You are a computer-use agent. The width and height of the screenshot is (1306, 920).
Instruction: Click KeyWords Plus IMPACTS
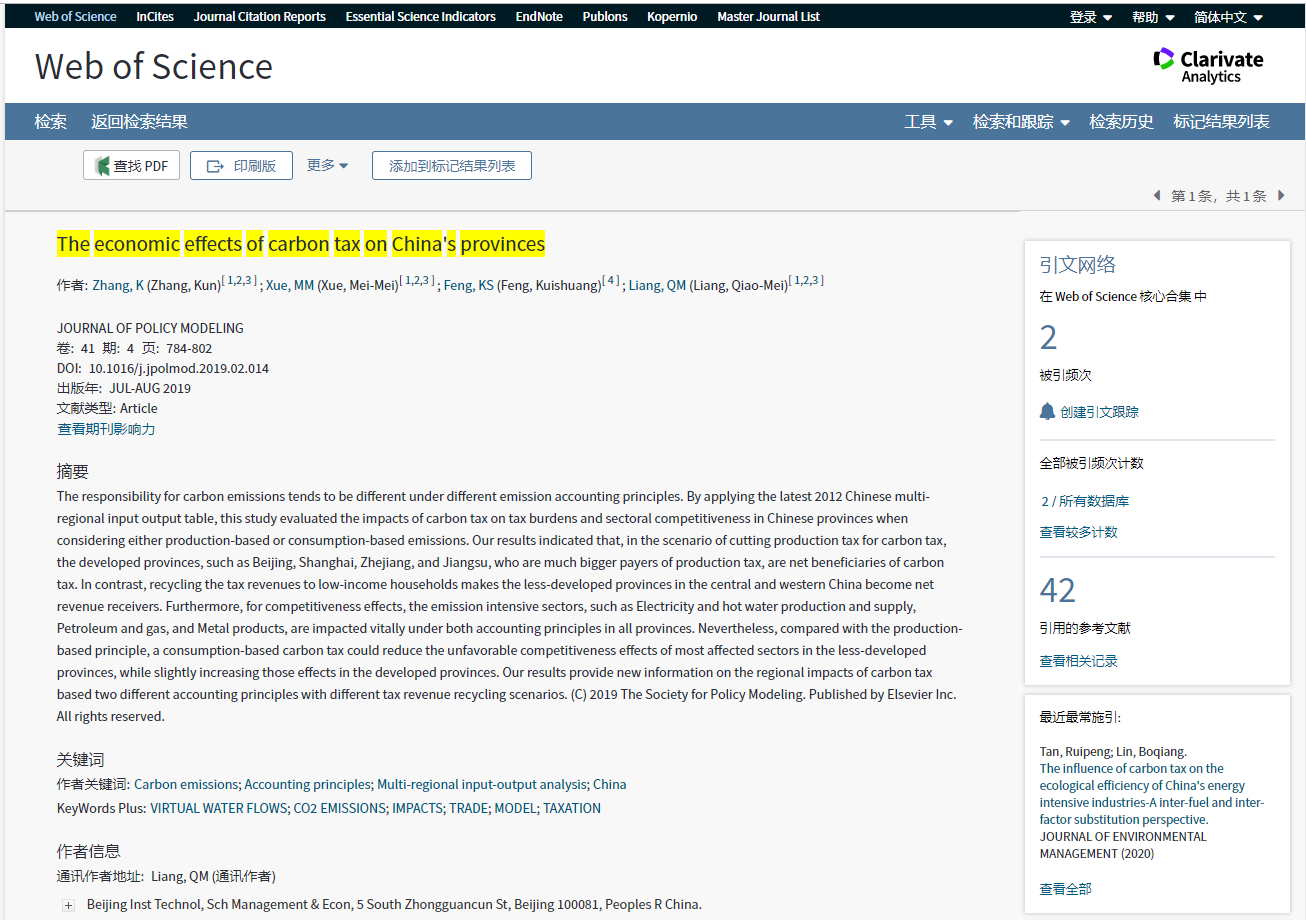[417, 809]
